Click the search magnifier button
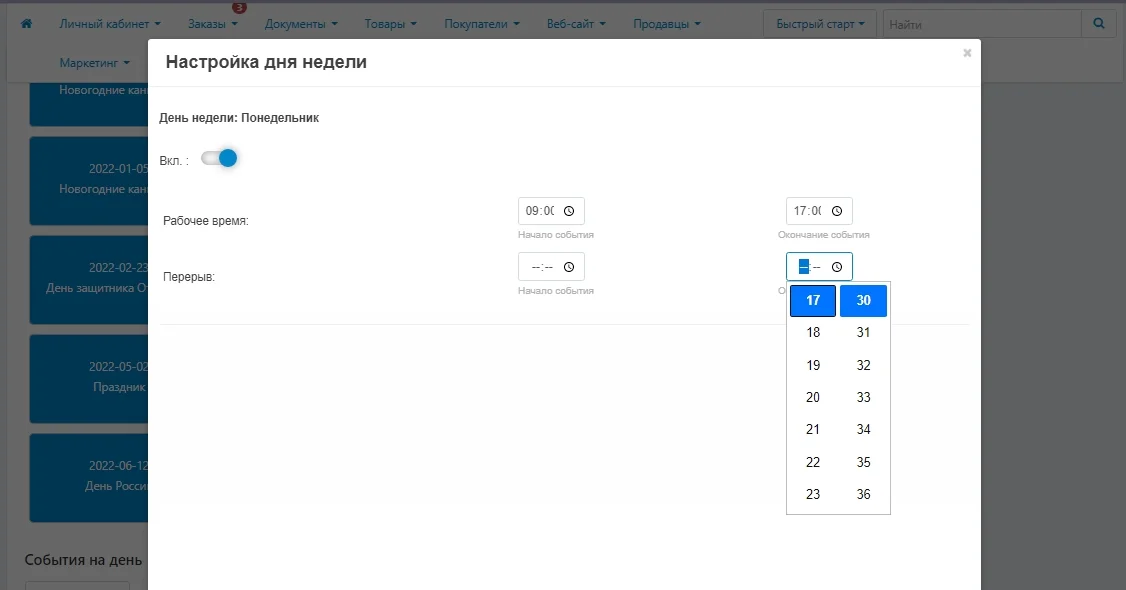 pos(1099,24)
